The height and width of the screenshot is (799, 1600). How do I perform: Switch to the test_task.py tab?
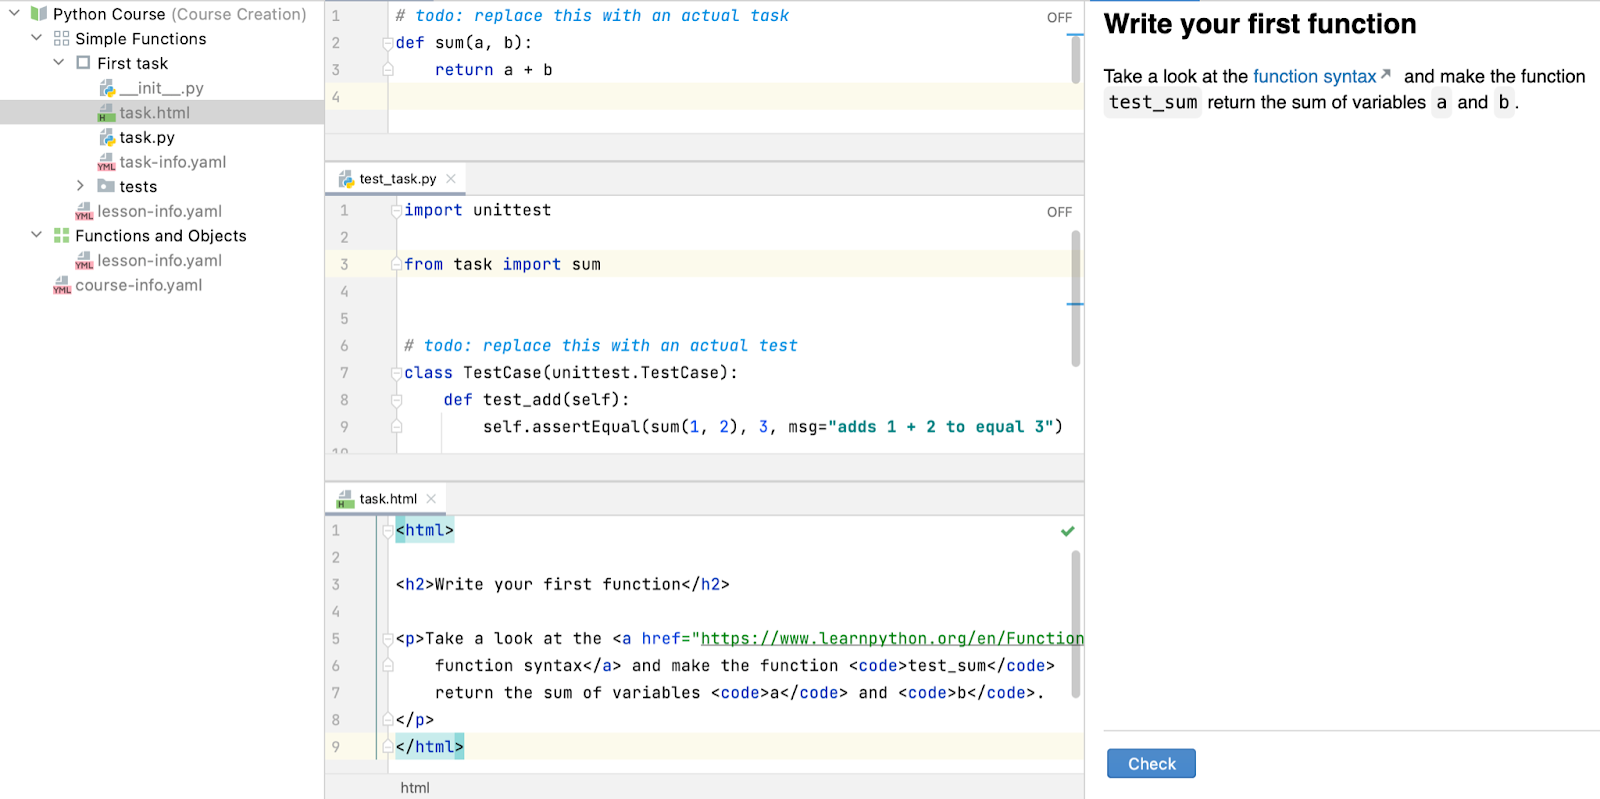(397, 179)
